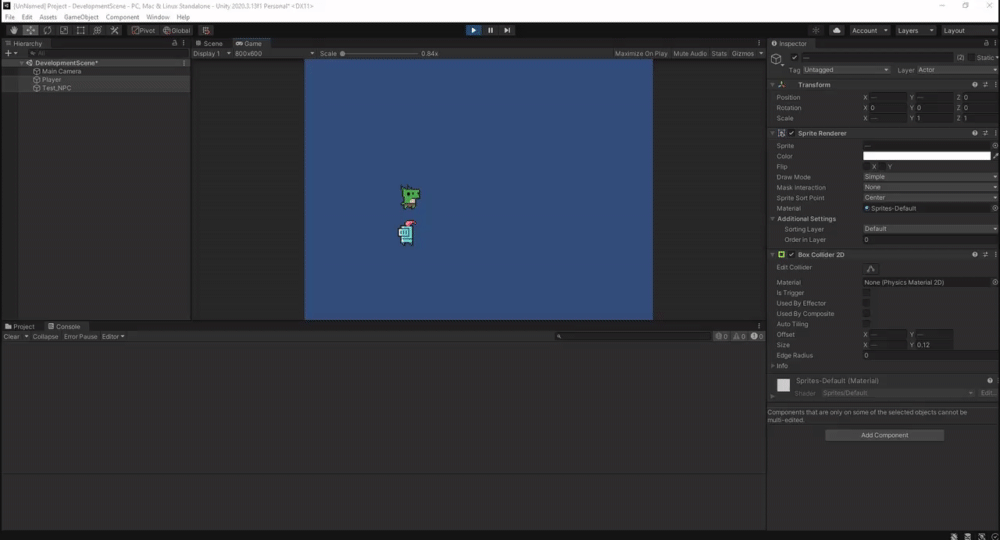This screenshot has height=540, width=1000.
Task: Open Physics Material 2D object picker
Action: (x=994, y=282)
